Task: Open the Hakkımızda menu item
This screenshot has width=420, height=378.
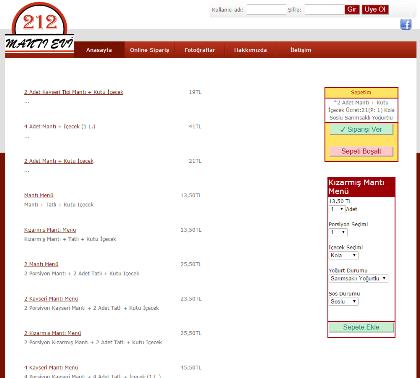Action: (250, 50)
